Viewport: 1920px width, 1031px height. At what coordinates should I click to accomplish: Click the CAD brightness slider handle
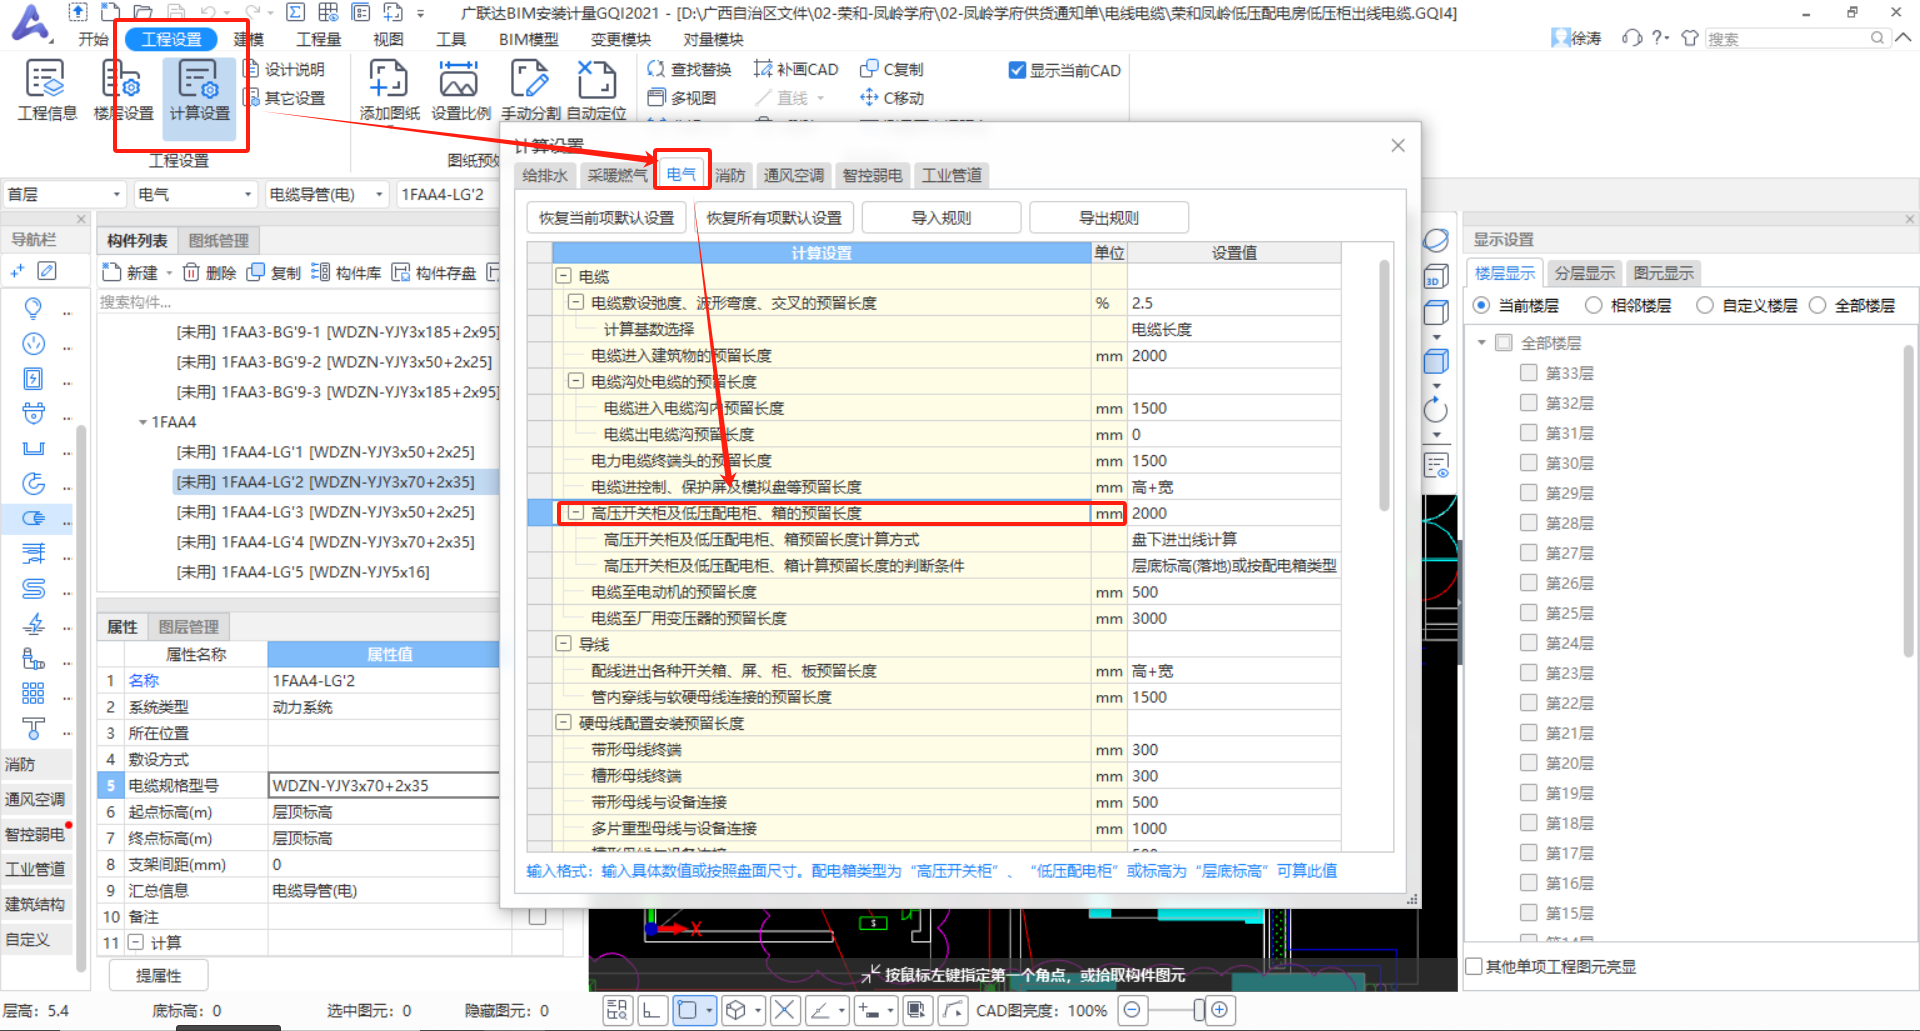click(1199, 1010)
